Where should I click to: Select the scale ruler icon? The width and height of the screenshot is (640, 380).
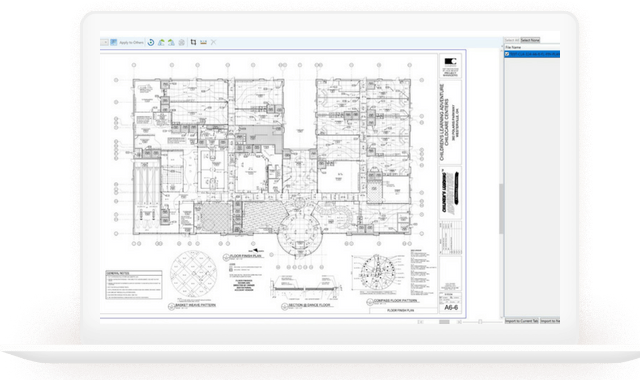click(x=203, y=42)
